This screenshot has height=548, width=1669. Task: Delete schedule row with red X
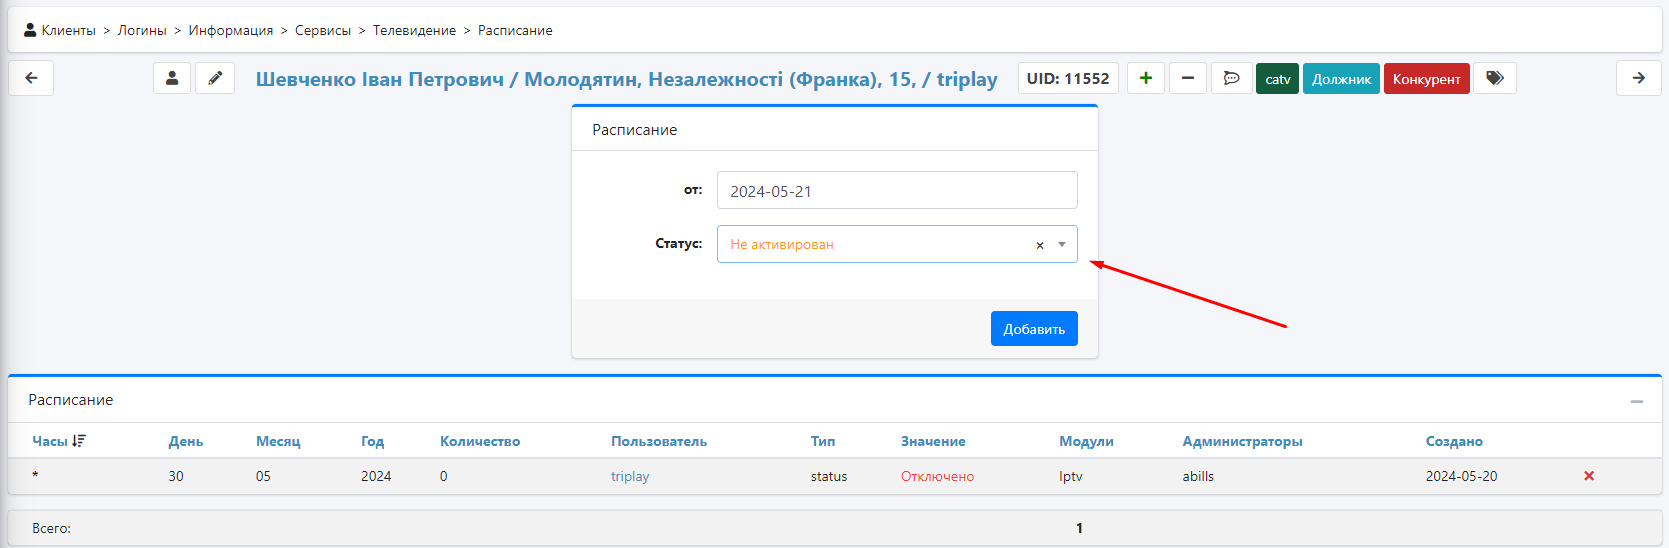coord(1588,476)
